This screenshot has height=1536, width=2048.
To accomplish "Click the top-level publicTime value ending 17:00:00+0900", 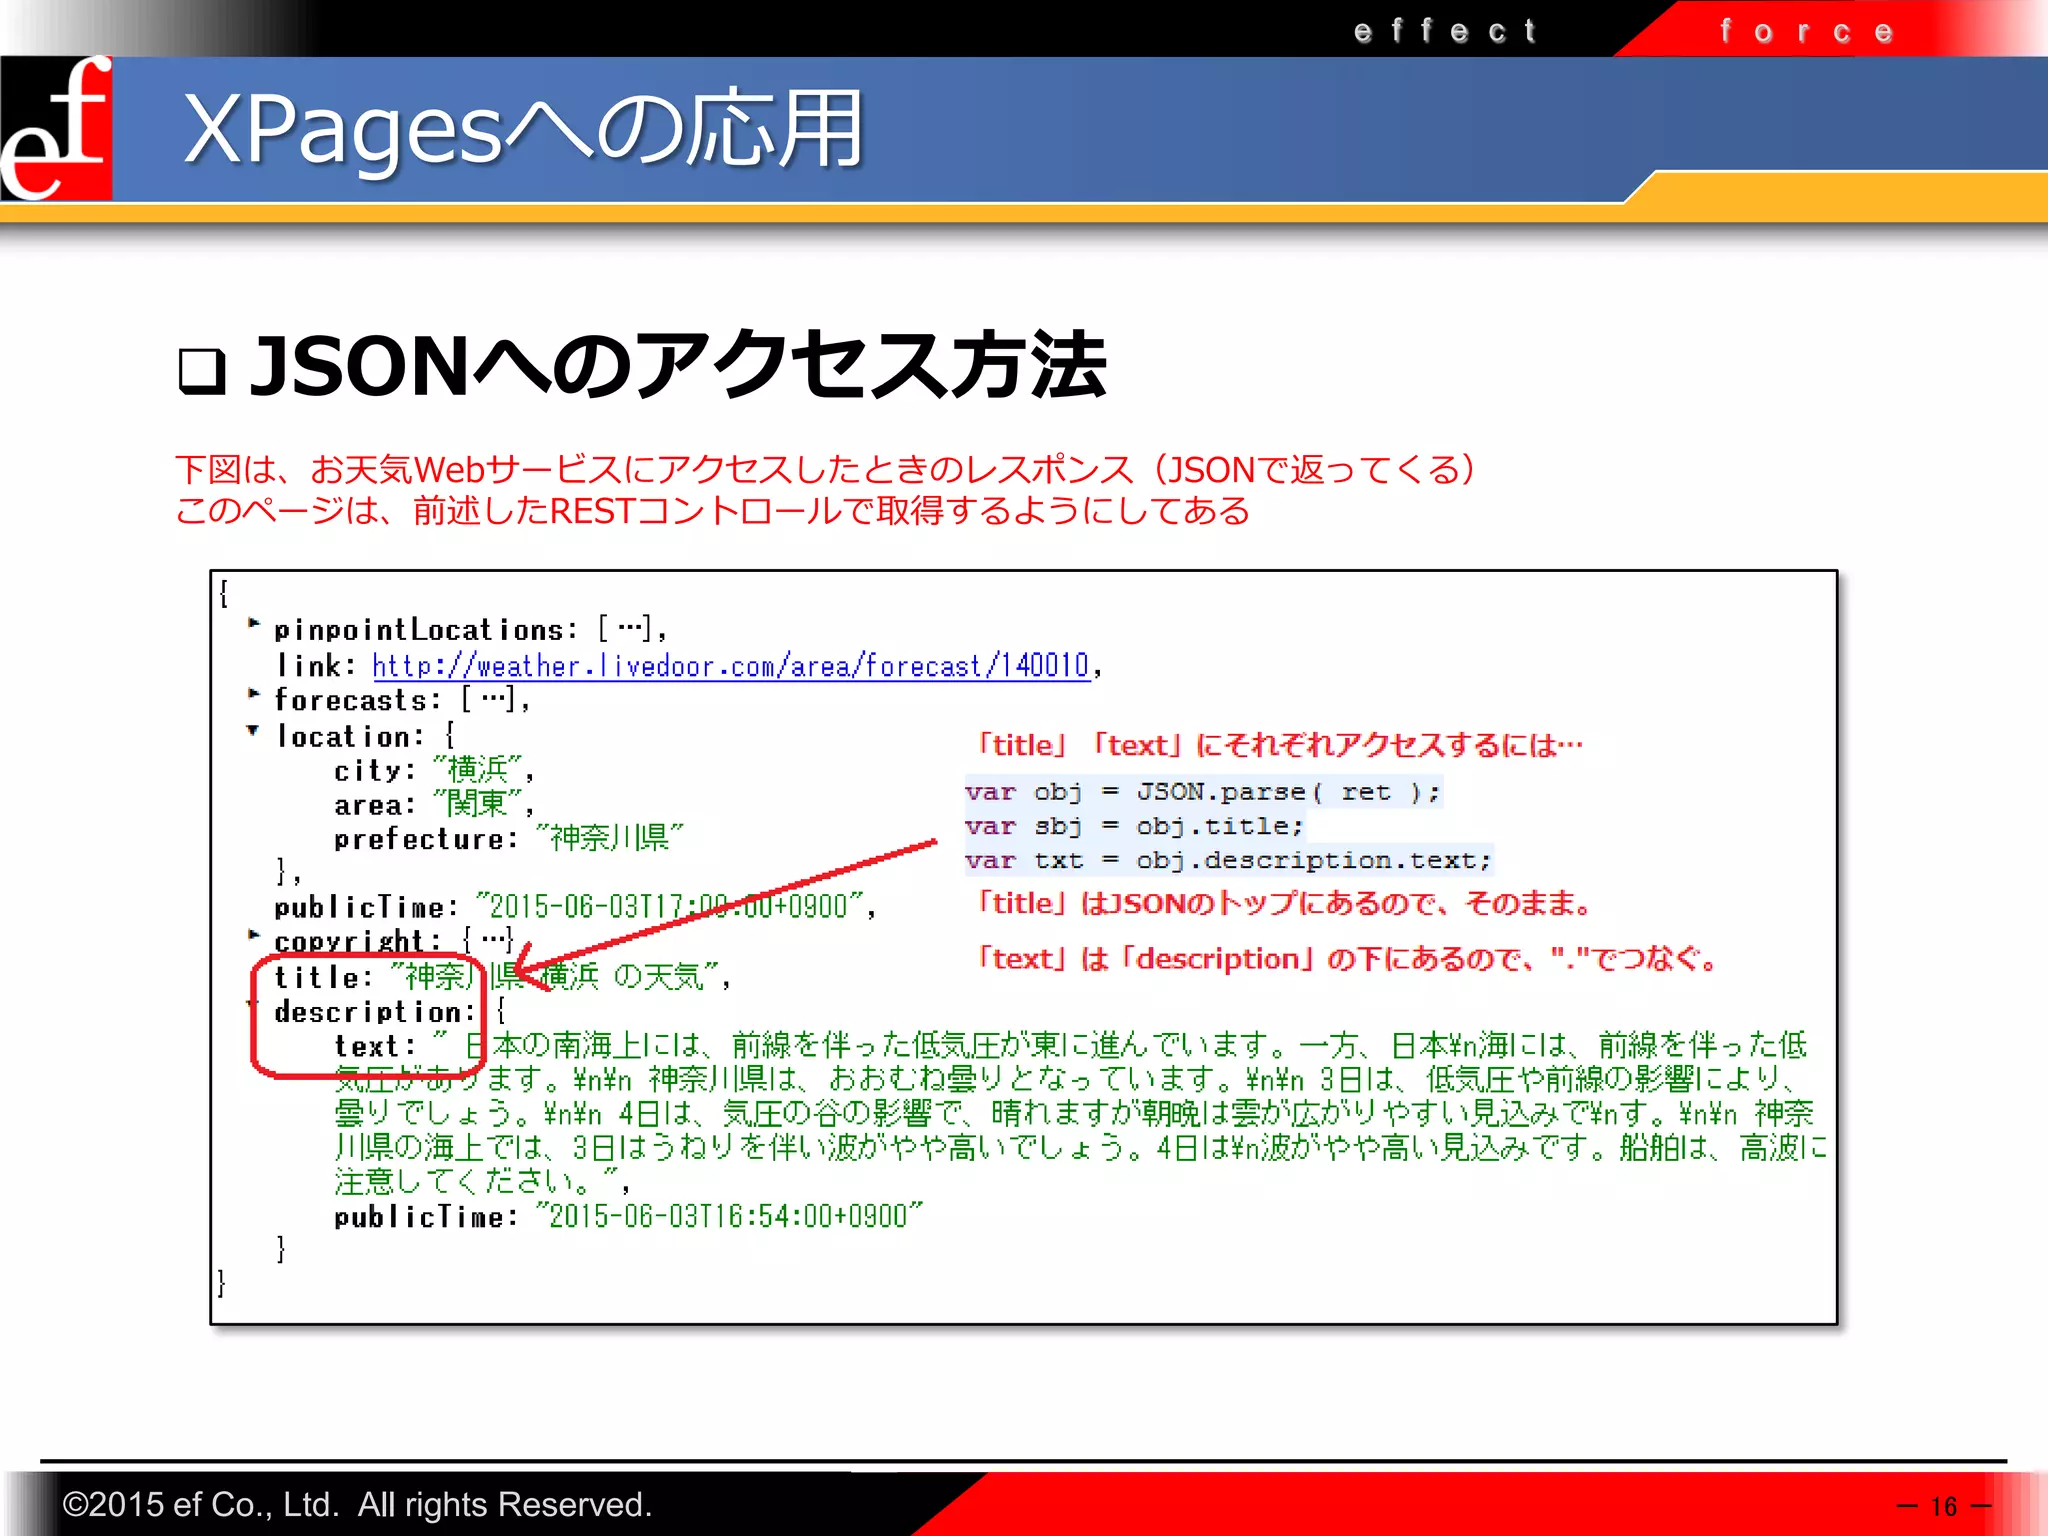I will [669, 907].
